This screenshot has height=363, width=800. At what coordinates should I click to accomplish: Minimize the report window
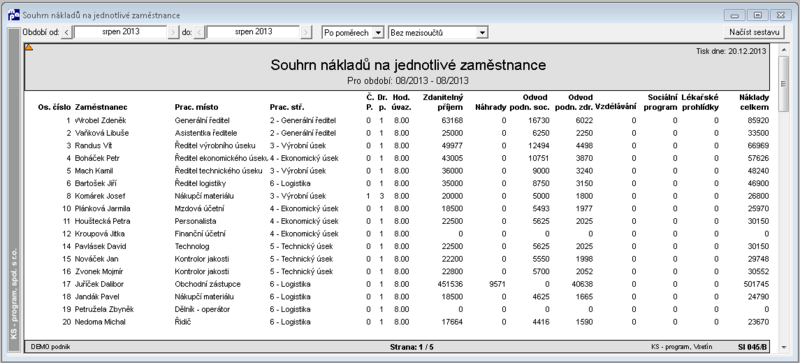click(x=735, y=15)
